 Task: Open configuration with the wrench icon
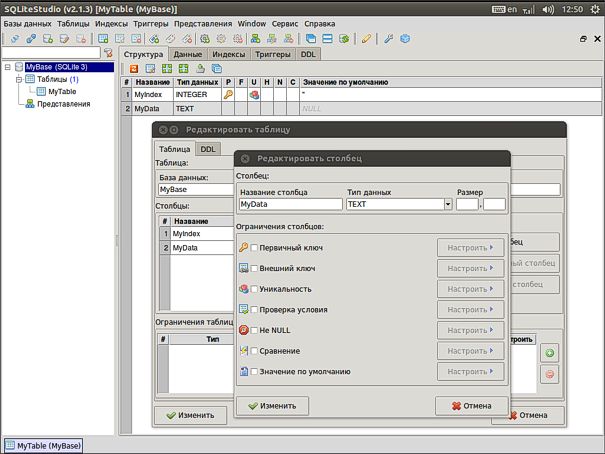coord(388,39)
